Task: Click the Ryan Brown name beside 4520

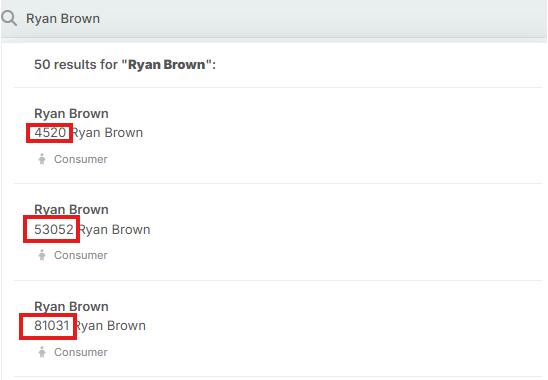Action: coord(107,133)
